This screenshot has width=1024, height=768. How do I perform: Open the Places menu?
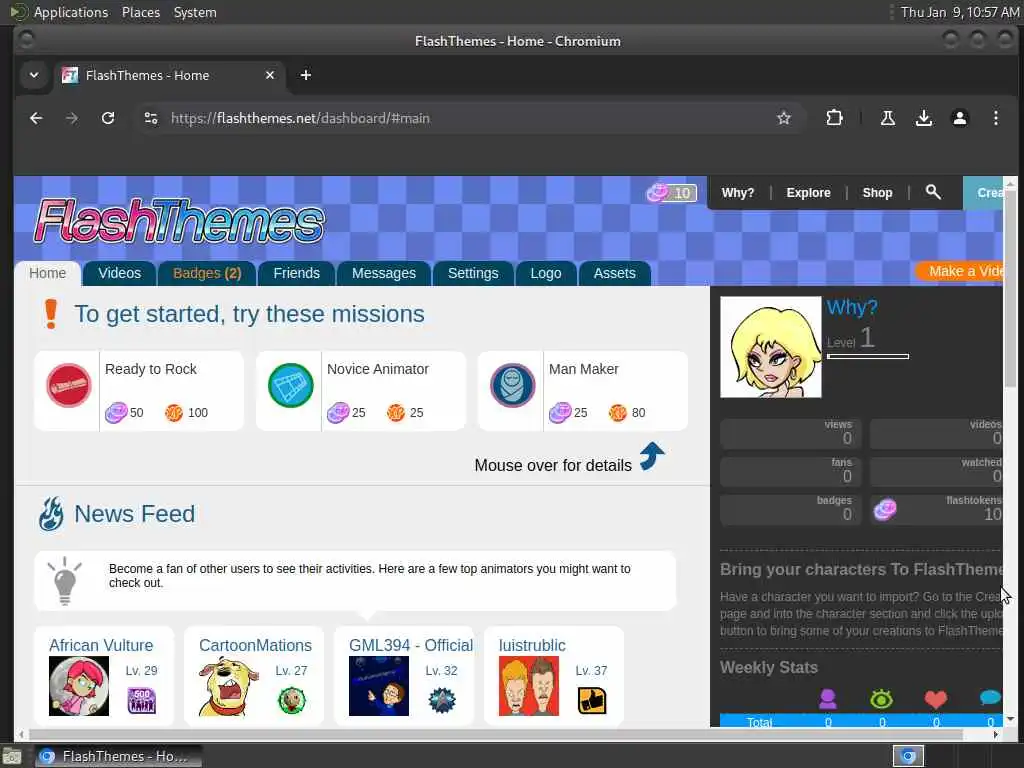click(x=141, y=12)
